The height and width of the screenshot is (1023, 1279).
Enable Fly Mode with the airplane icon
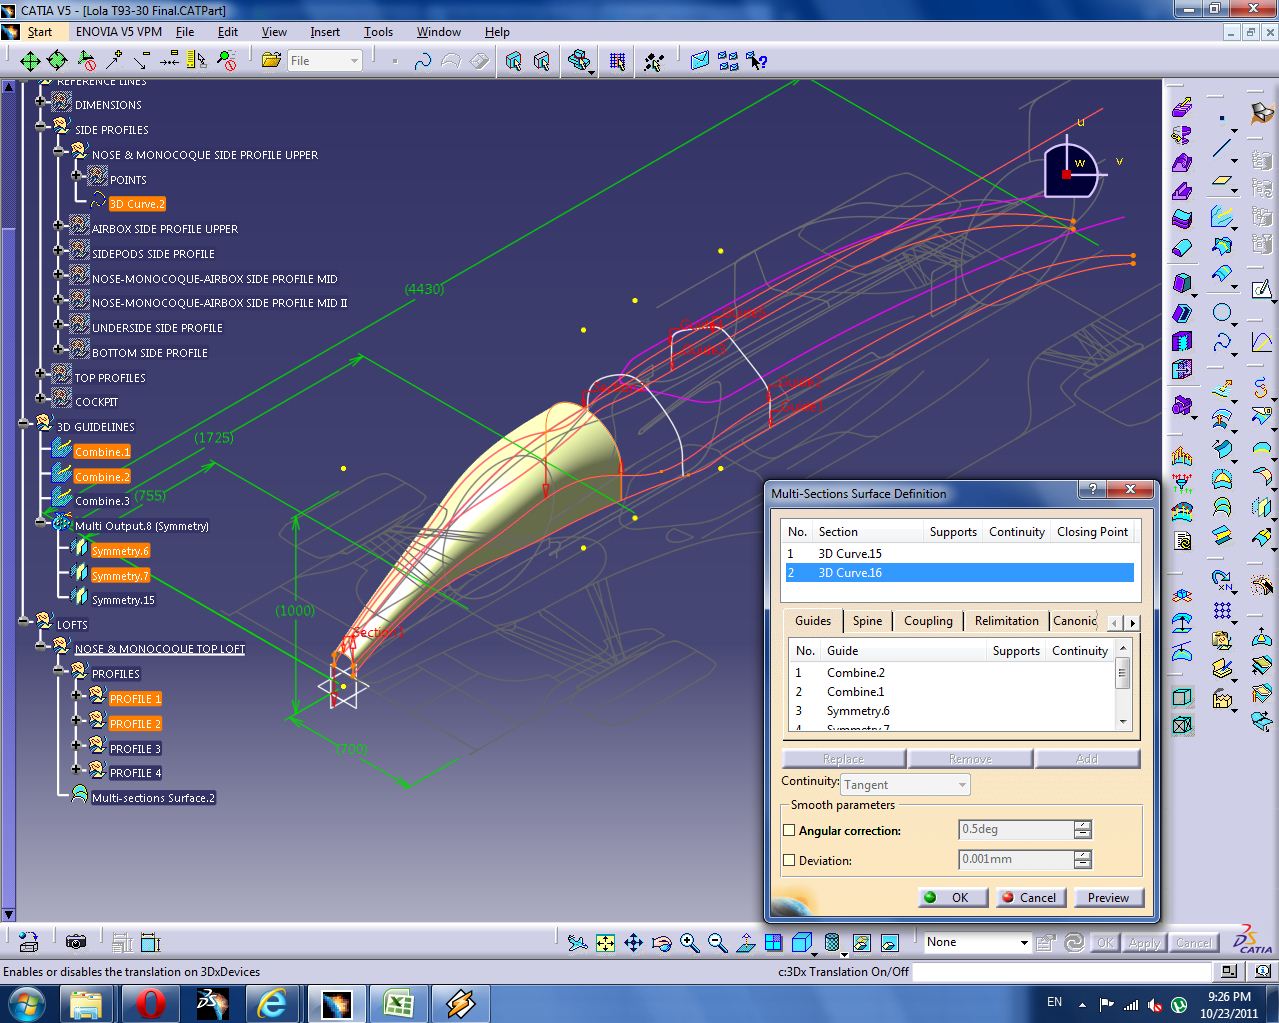(575, 941)
